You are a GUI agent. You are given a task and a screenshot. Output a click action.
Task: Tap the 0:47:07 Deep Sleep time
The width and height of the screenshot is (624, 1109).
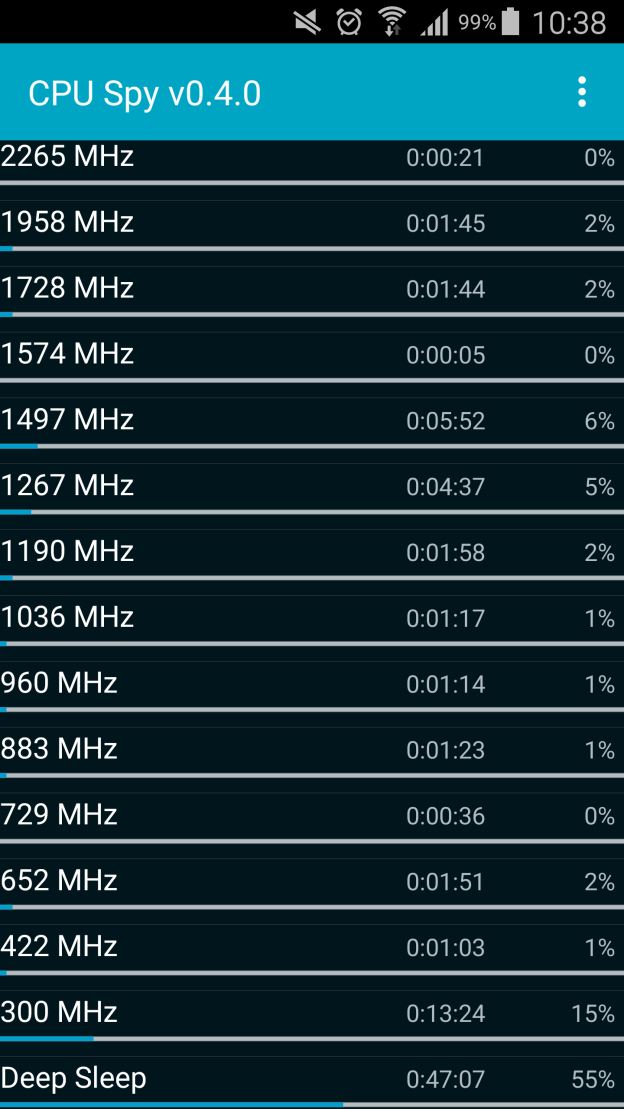[445, 1080]
